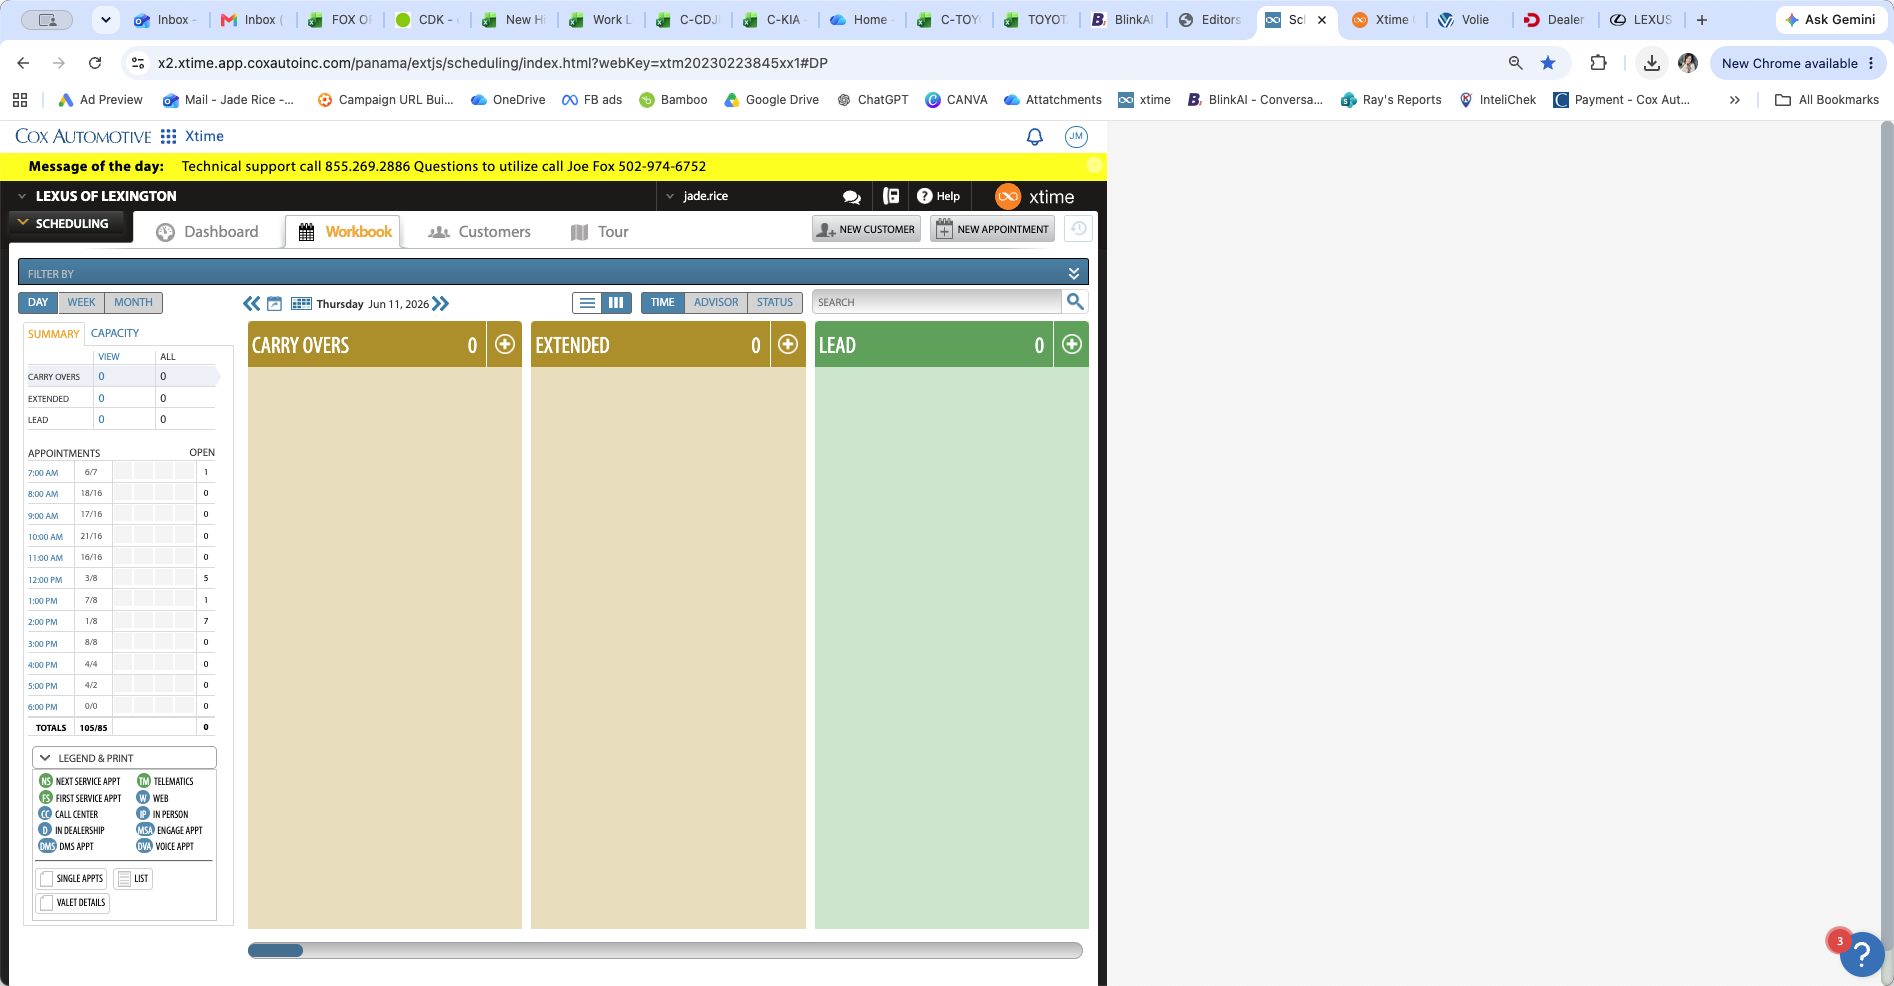Open ChatGPT bookmark

[x=872, y=100]
